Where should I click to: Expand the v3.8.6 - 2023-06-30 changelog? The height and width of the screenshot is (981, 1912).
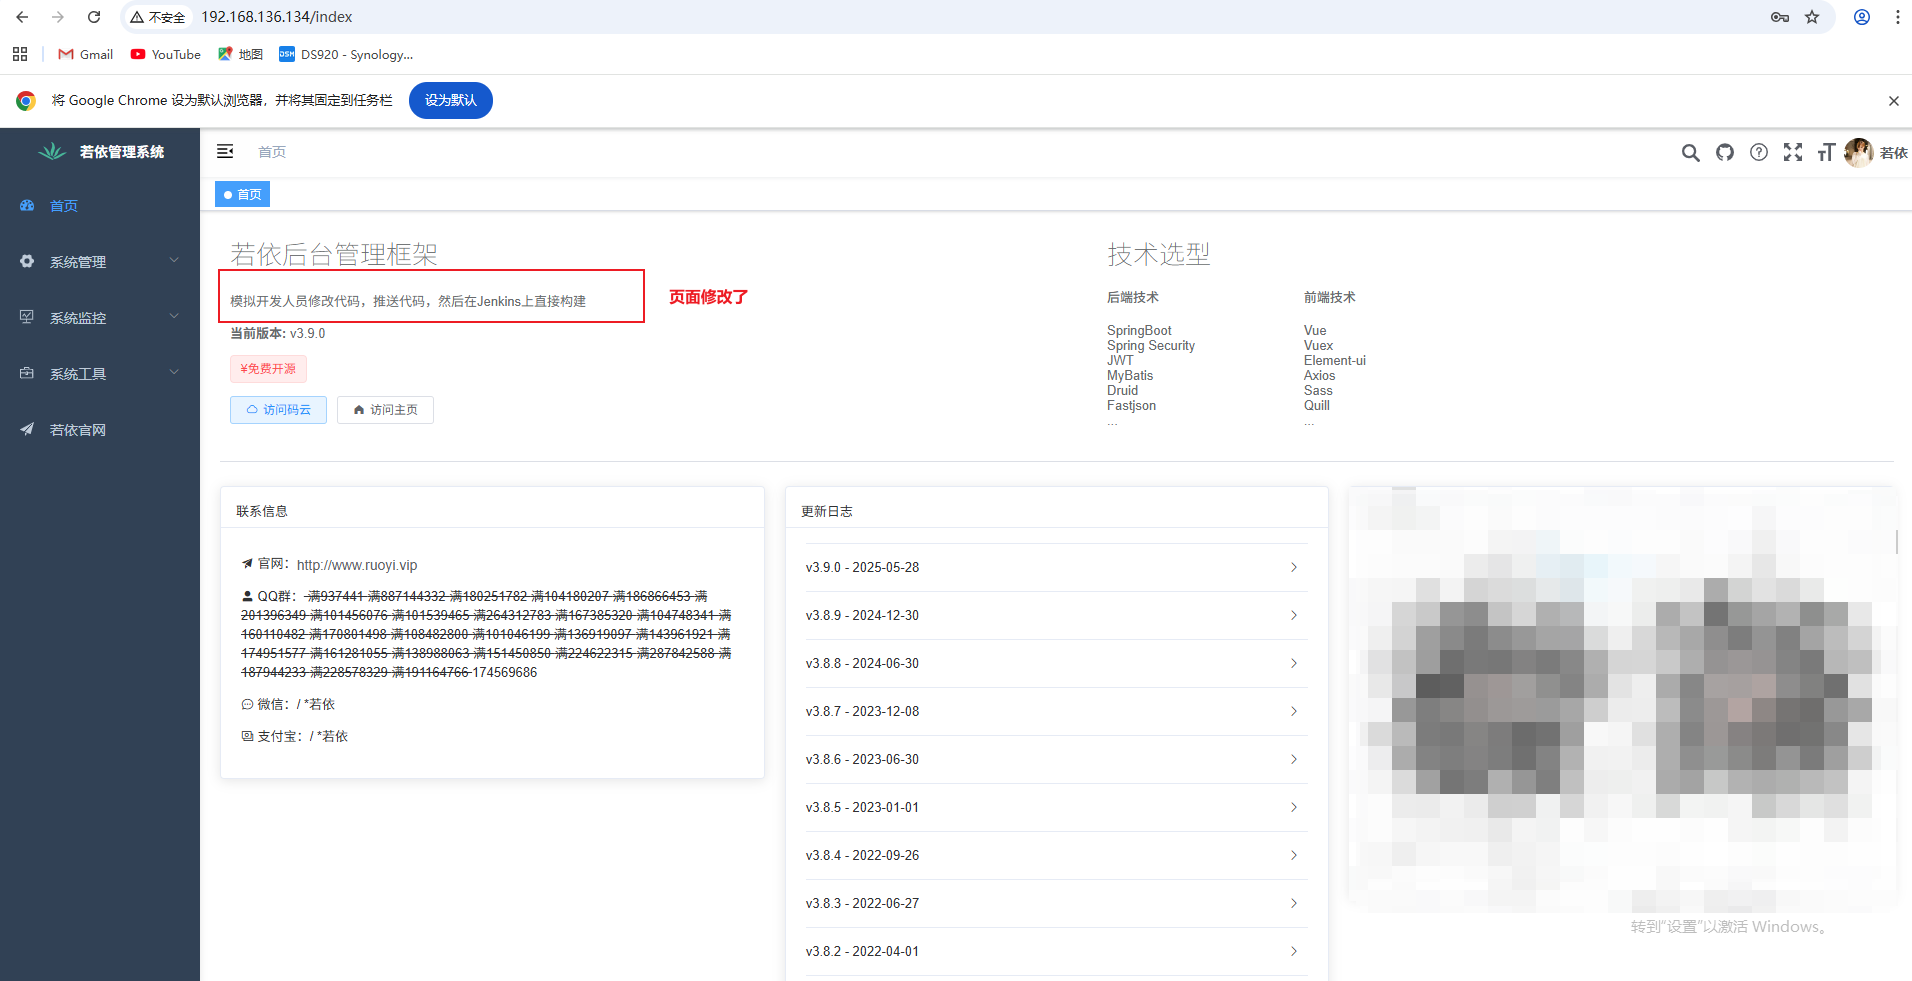[1056, 759]
